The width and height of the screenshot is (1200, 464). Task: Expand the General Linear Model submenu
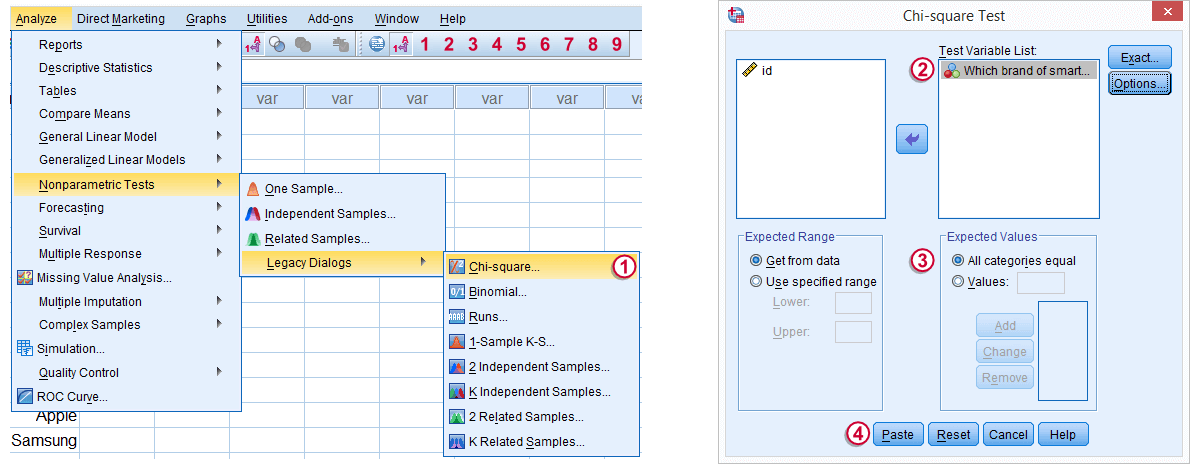point(126,136)
